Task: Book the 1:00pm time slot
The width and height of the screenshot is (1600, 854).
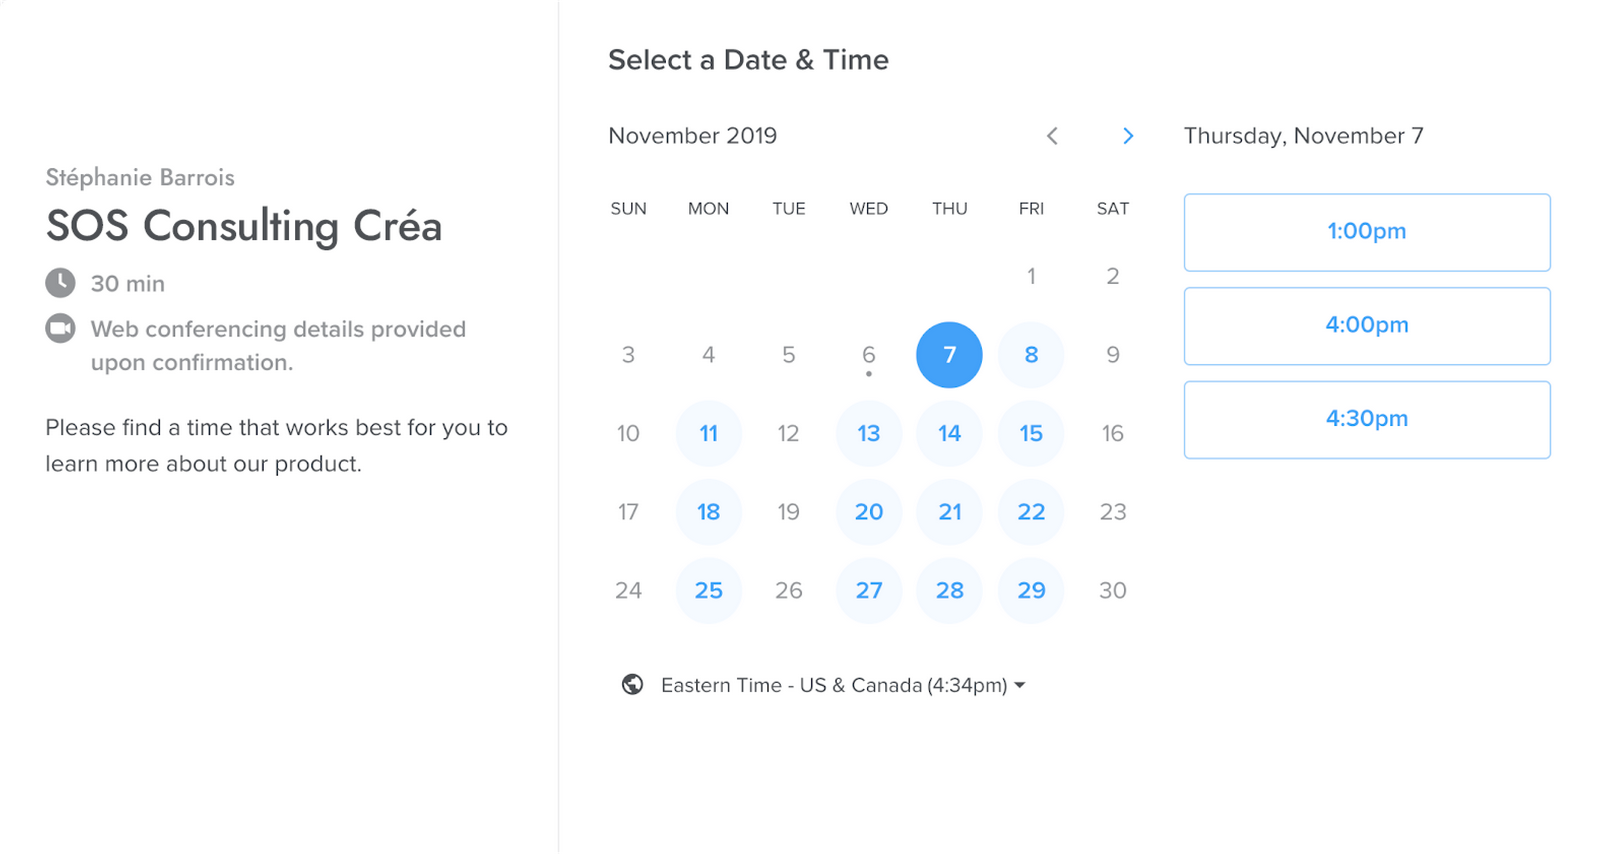Action: coord(1367,232)
